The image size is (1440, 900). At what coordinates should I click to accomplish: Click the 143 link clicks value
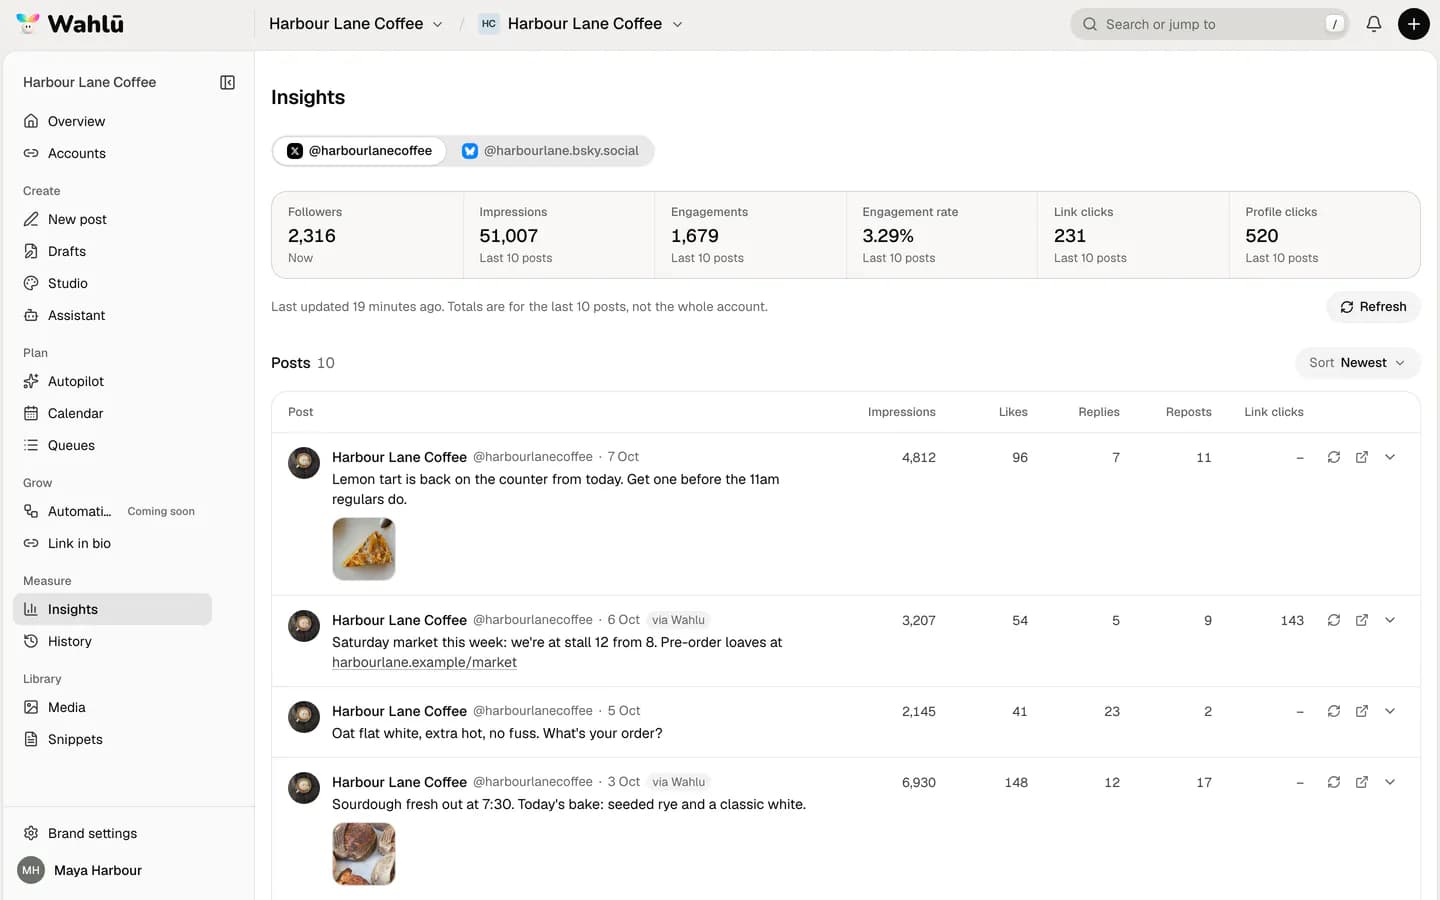pos(1292,620)
